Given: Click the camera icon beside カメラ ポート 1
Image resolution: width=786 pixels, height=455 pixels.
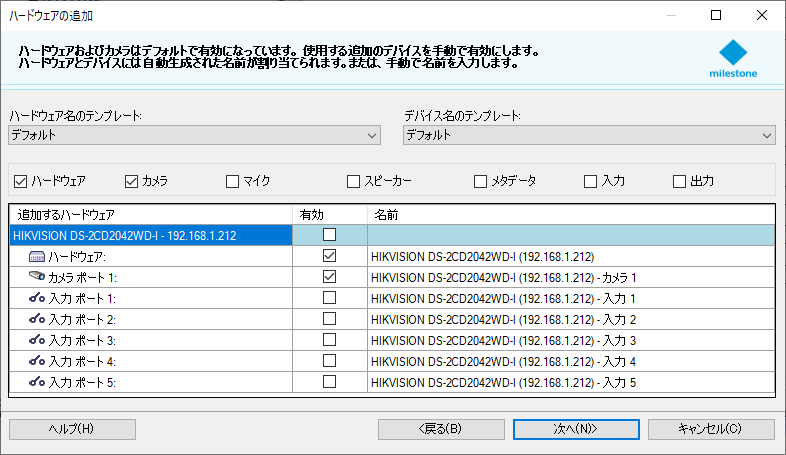Looking at the screenshot, I should (x=37, y=276).
